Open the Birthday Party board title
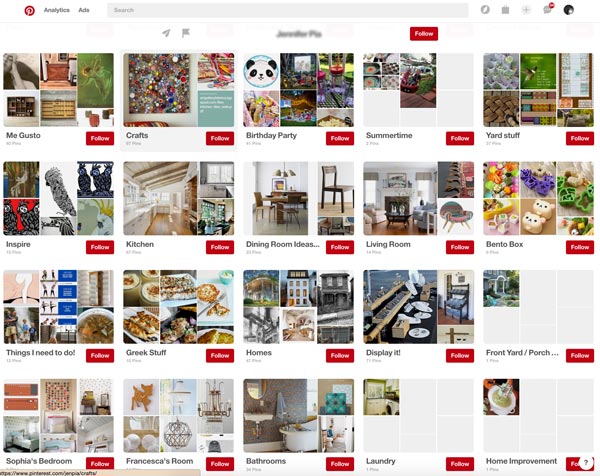The width and height of the screenshot is (600, 476). click(x=271, y=135)
